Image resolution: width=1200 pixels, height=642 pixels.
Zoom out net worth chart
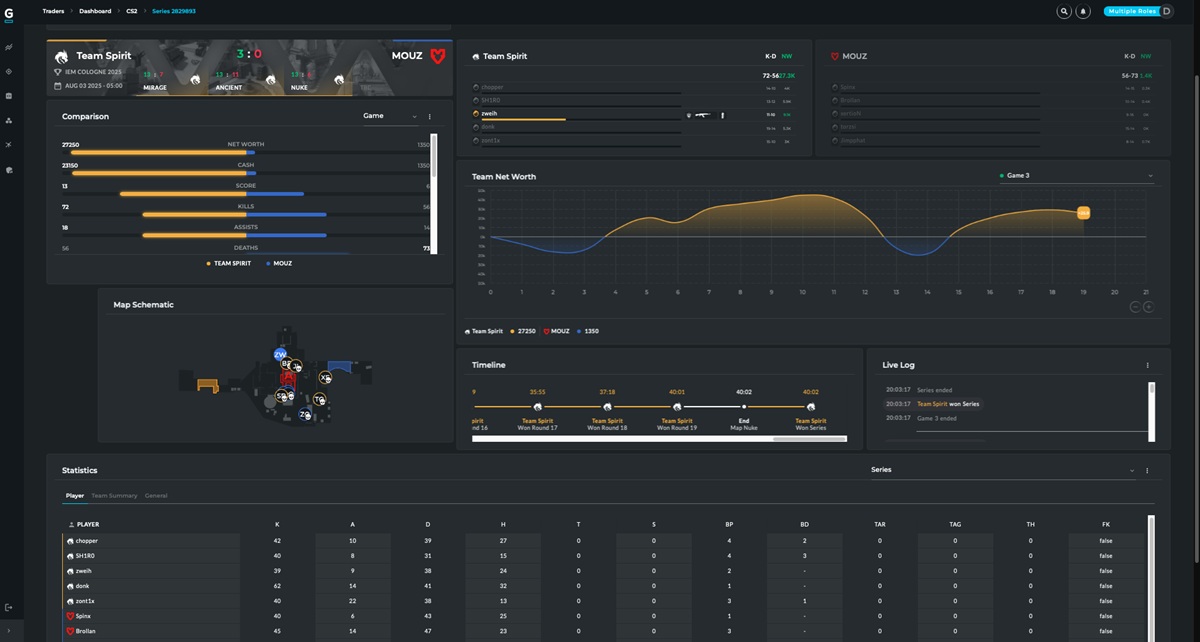[x=1136, y=307]
